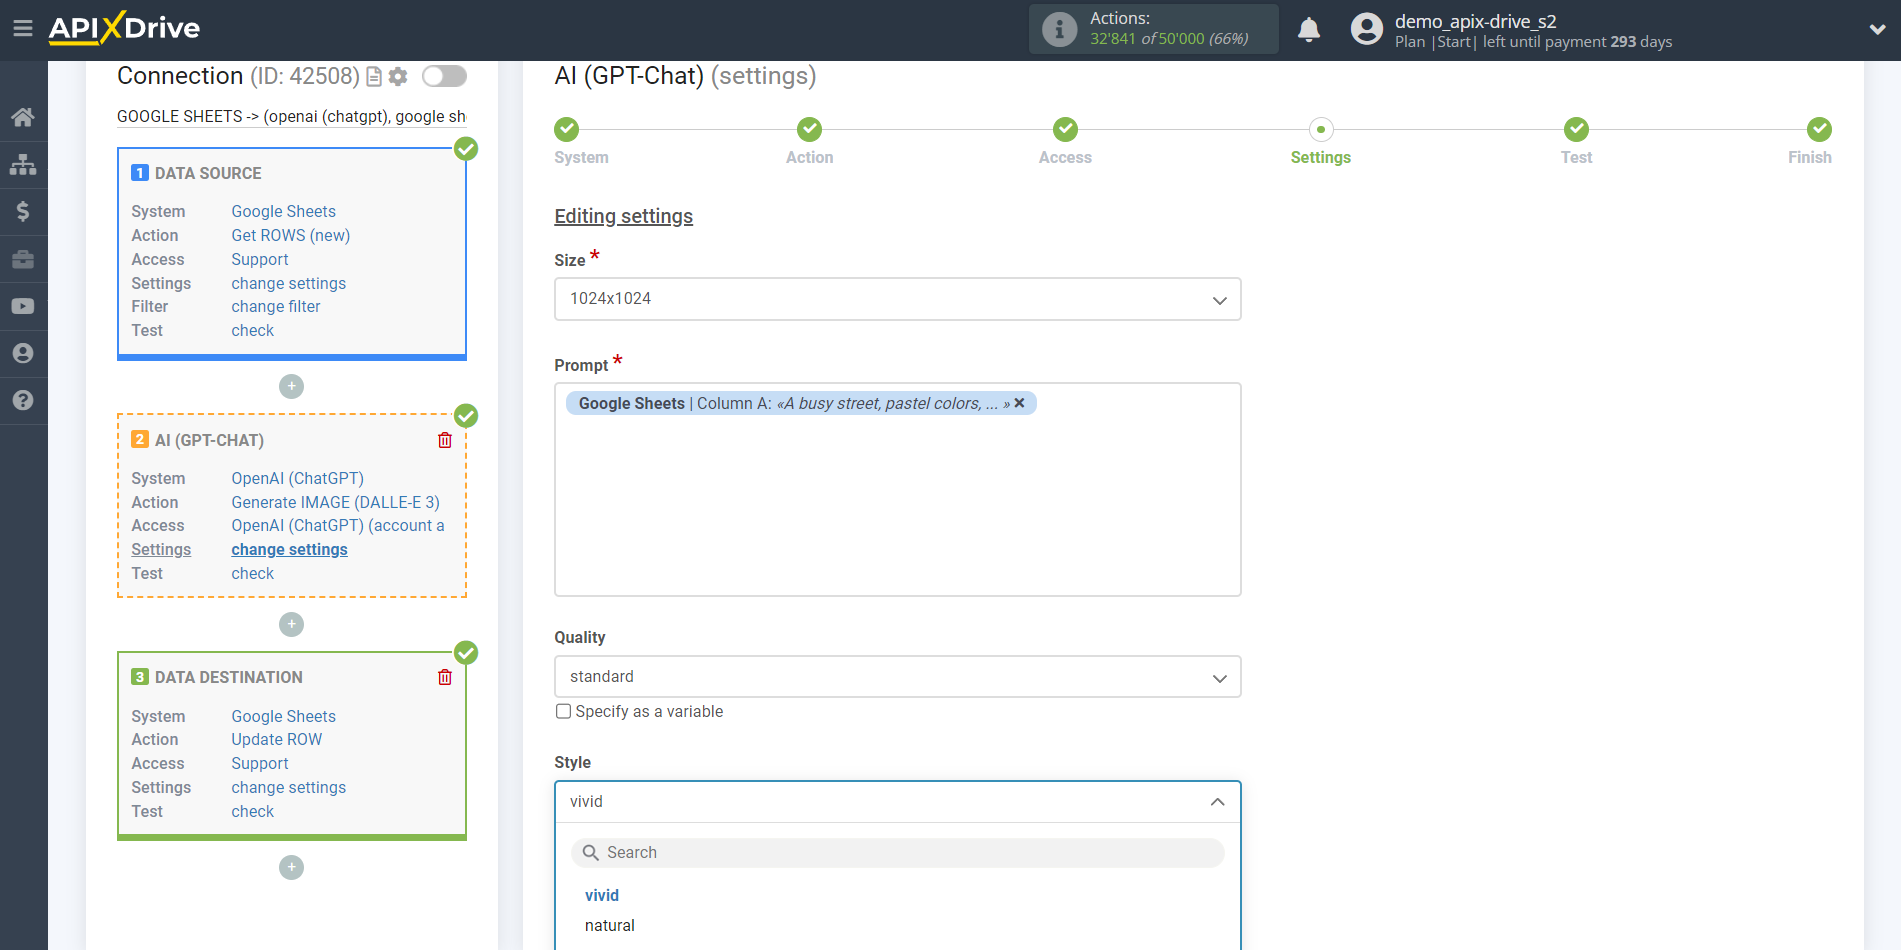Viewport: 1901px width, 950px height.
Task: Open the hamburger menu
Action: 22,28
